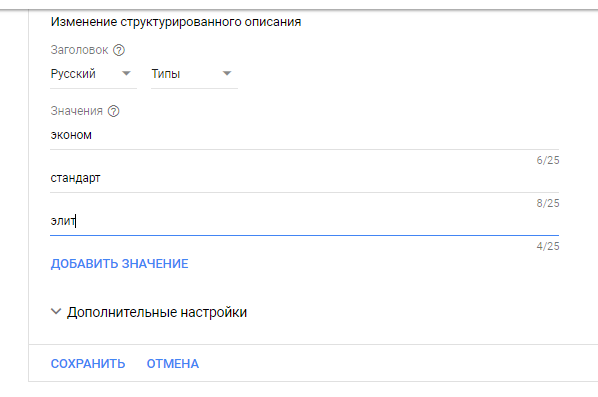Viewport: 598px width, 397px height.
Task: Click the 6/25 character counter
Action: (548, 160)
